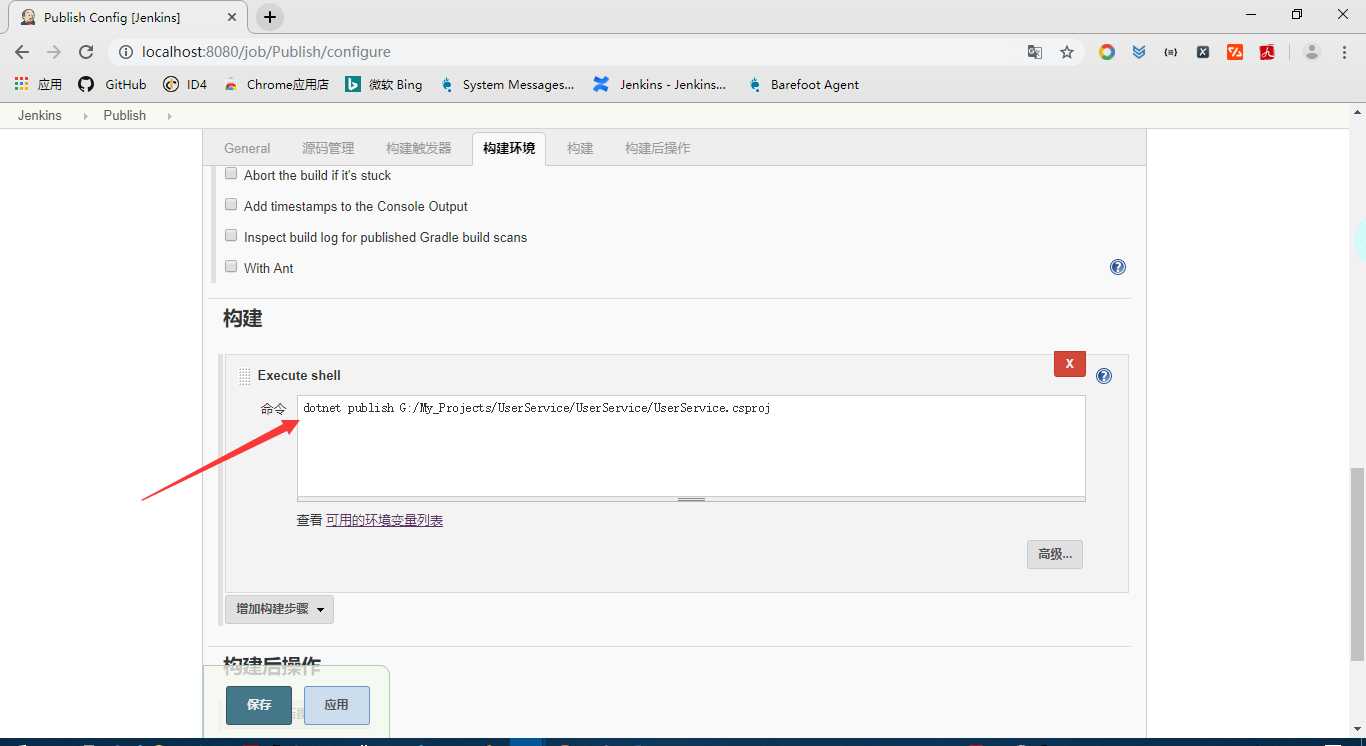Click the orange extension icon

(1235, 52)
